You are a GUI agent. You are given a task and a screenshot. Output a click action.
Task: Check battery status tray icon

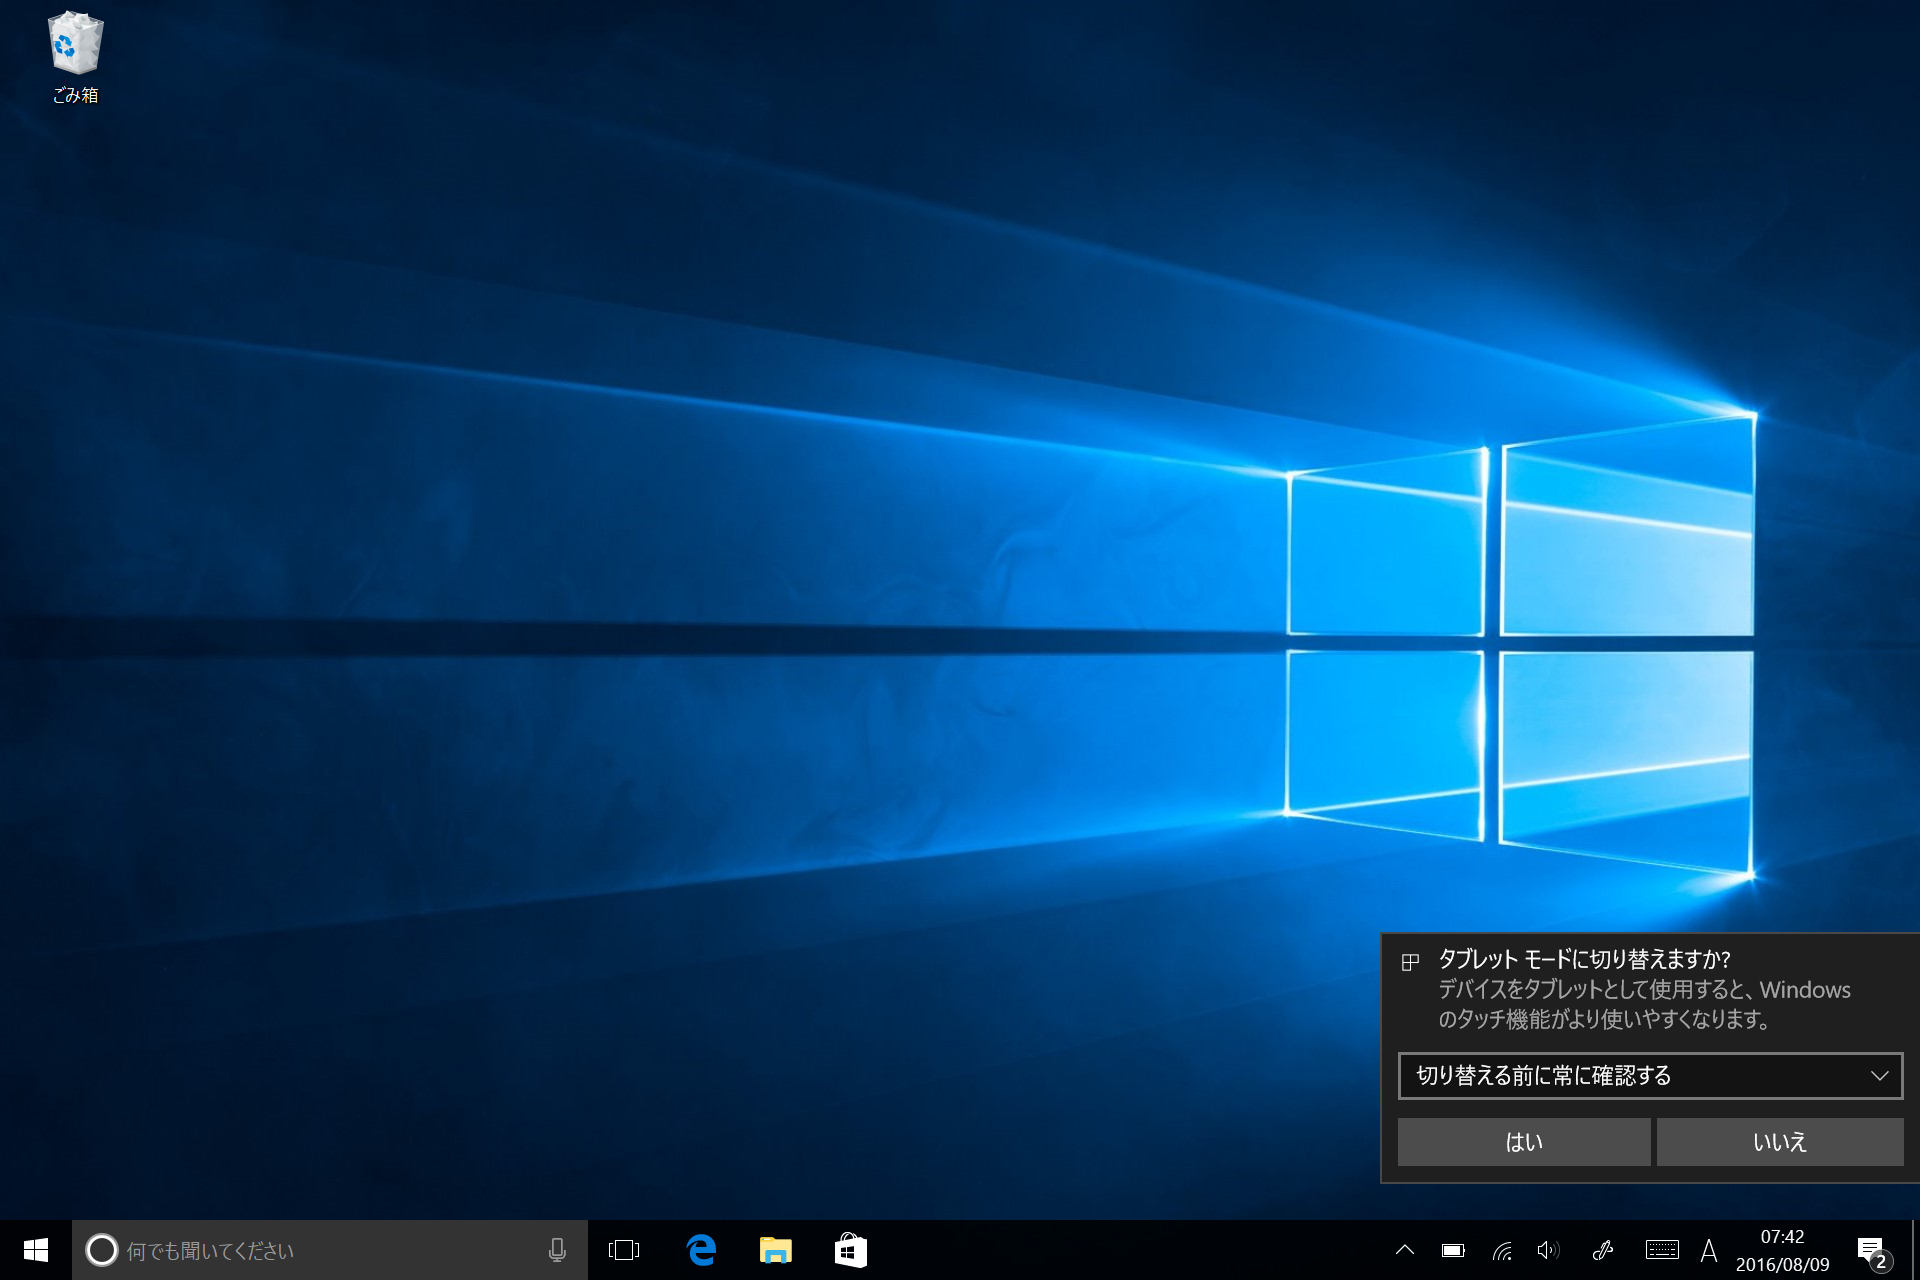coord(1452,1250)
